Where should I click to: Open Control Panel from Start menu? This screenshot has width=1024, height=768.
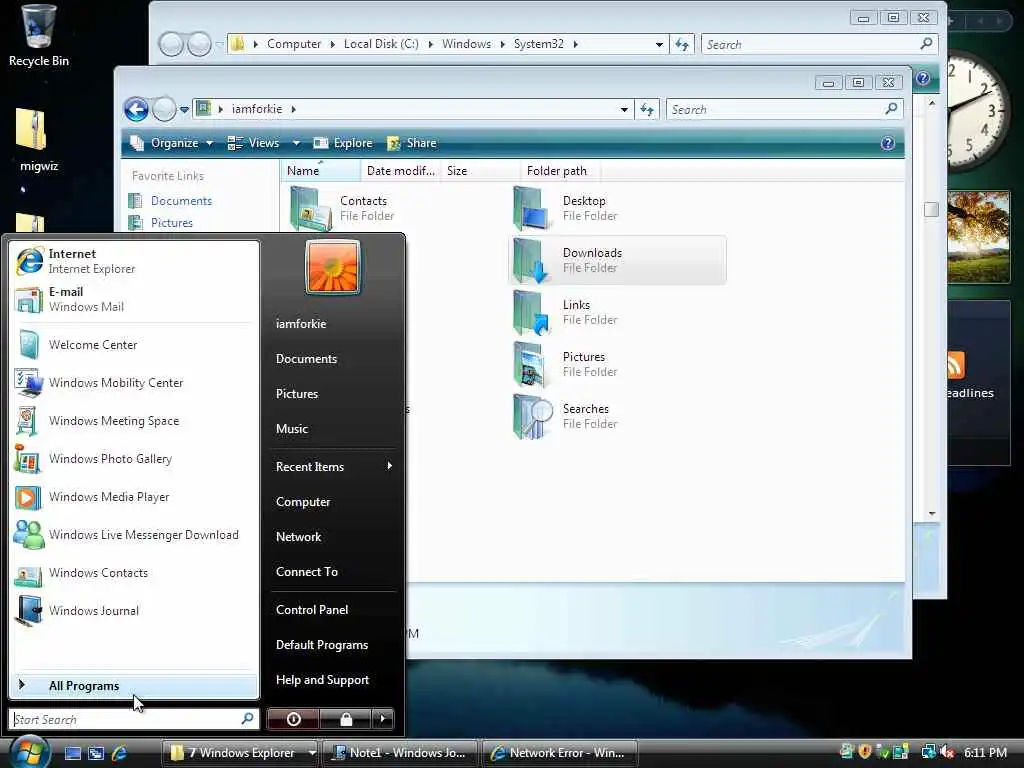click(333, 609)
